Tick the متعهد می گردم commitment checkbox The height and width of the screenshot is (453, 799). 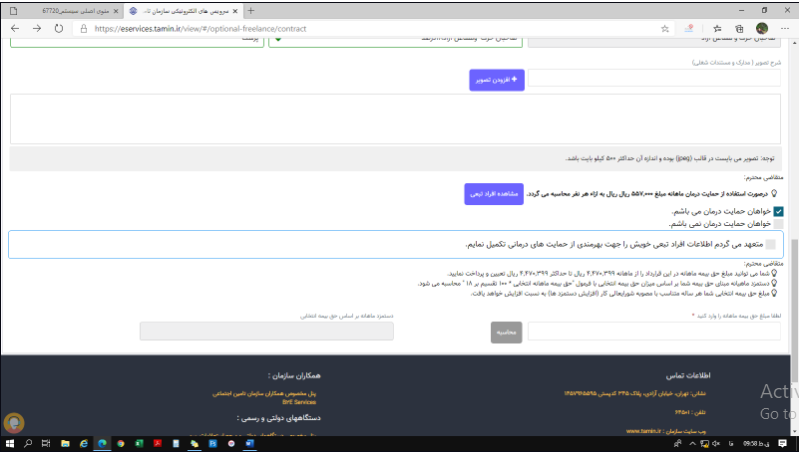770,244
